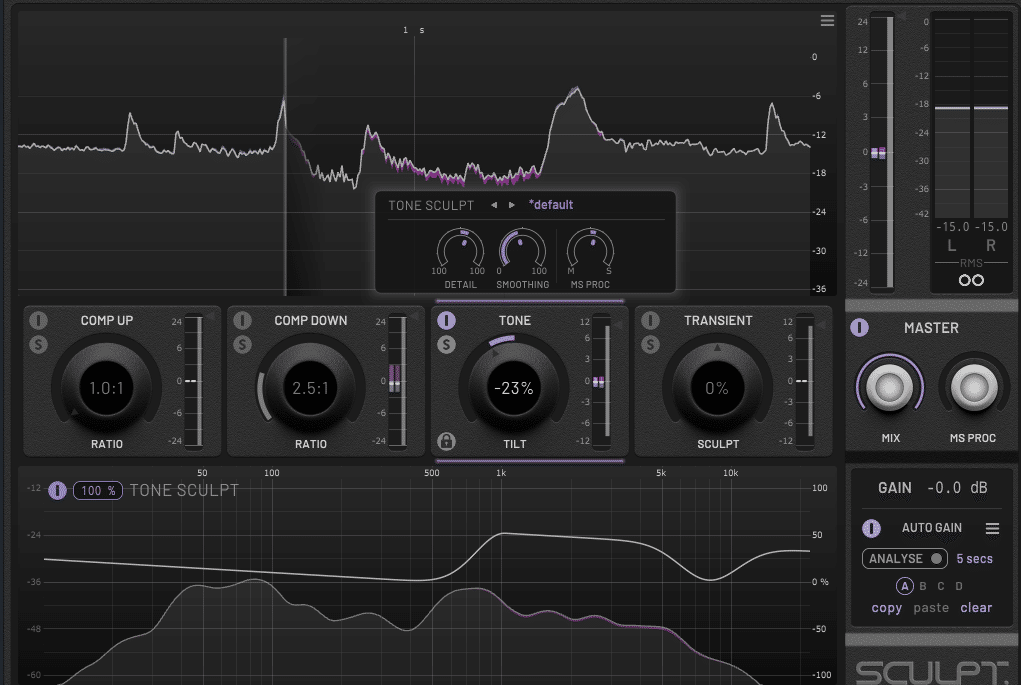1021x685 pixels.
Task: Click the MASTER MS PROC knob
Action: point(973,387)
